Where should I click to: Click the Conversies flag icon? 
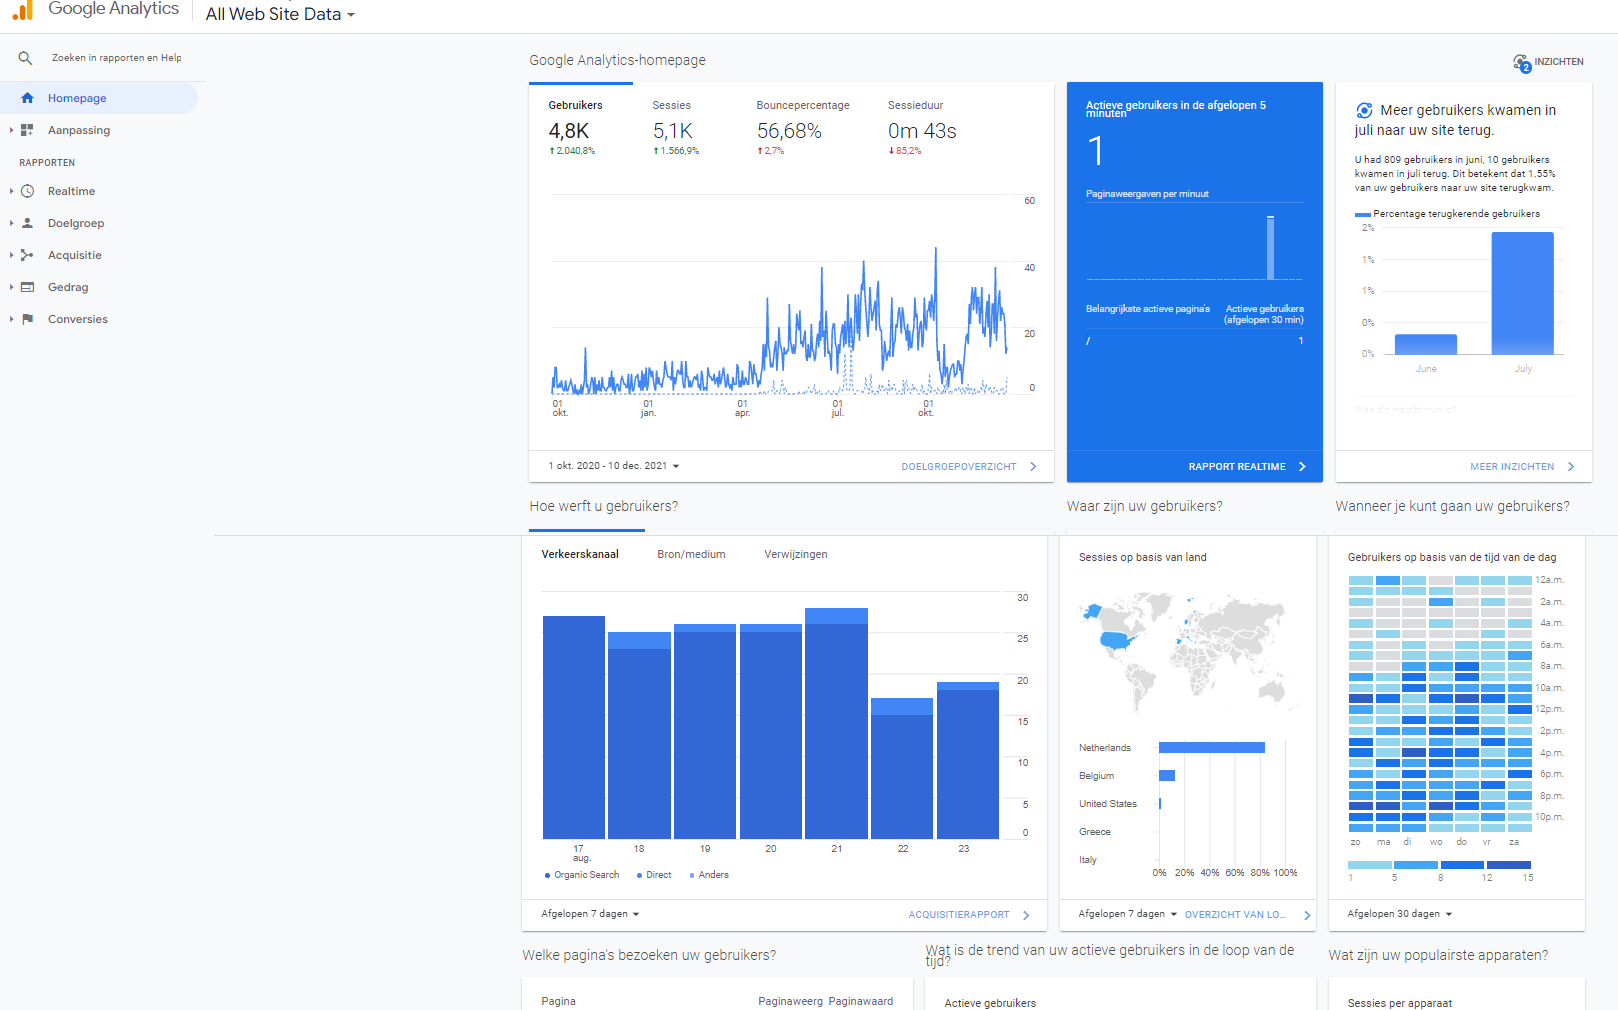(x=27, y=319)
